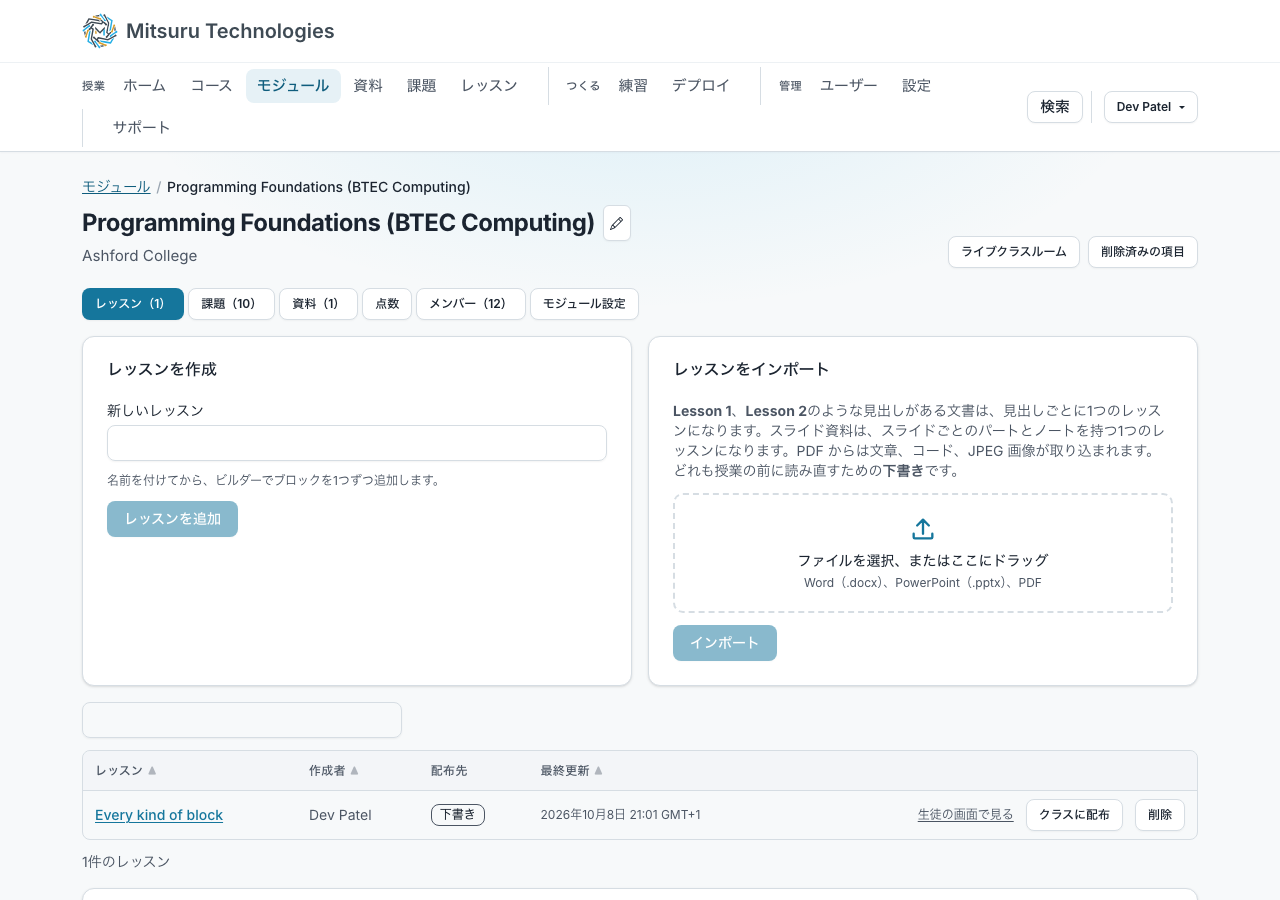The width and height of the screenshot is (1280, 900).
Task: Go to ホーム in the top navigation
Action: [x=145, y=86]
